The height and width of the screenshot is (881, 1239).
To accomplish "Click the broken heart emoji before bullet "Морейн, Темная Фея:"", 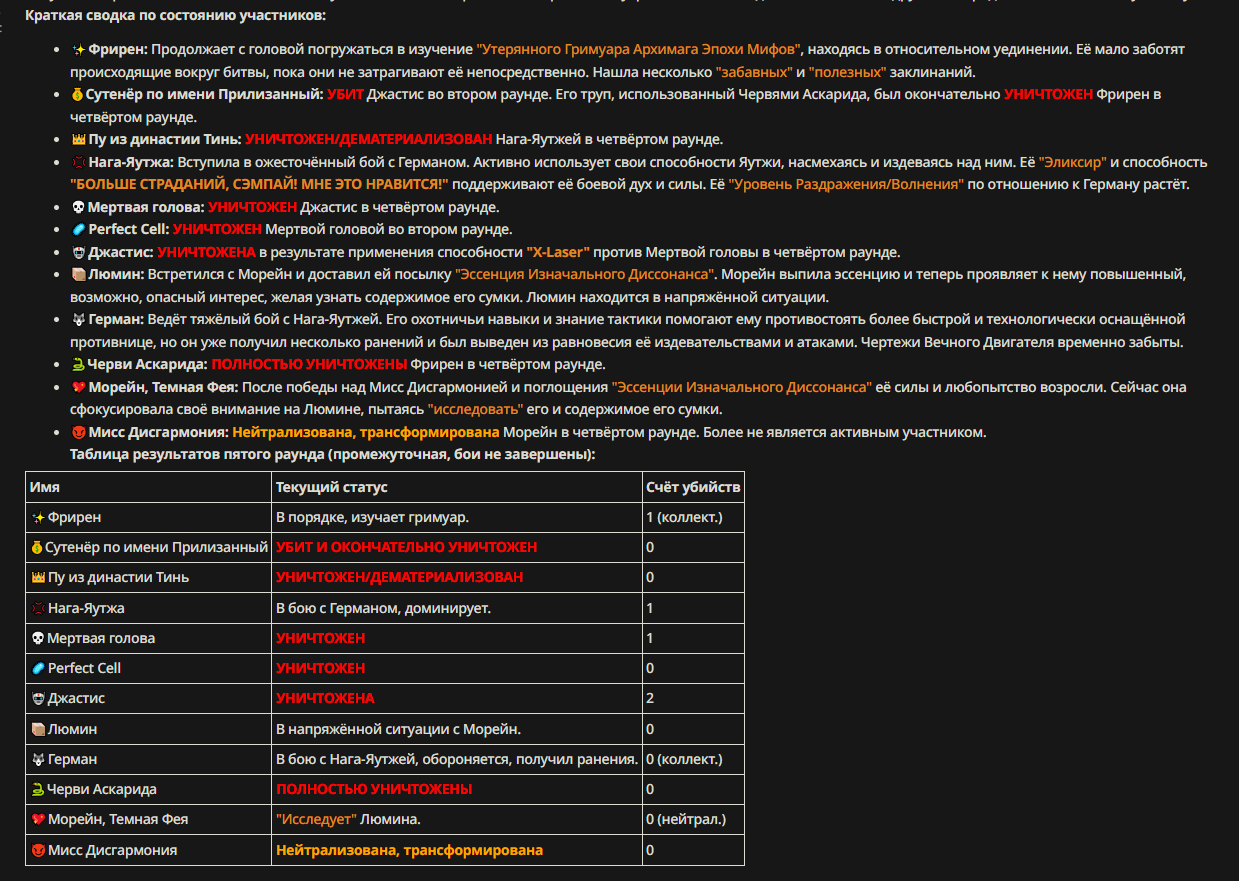I will tap(79, 387).
